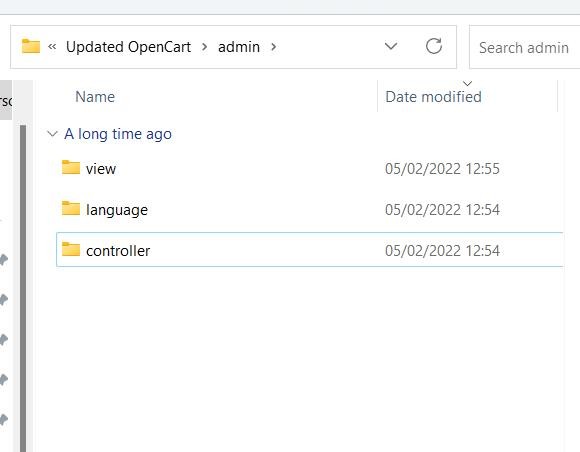Select the admin breadcrumb segment

pos(239,47)
